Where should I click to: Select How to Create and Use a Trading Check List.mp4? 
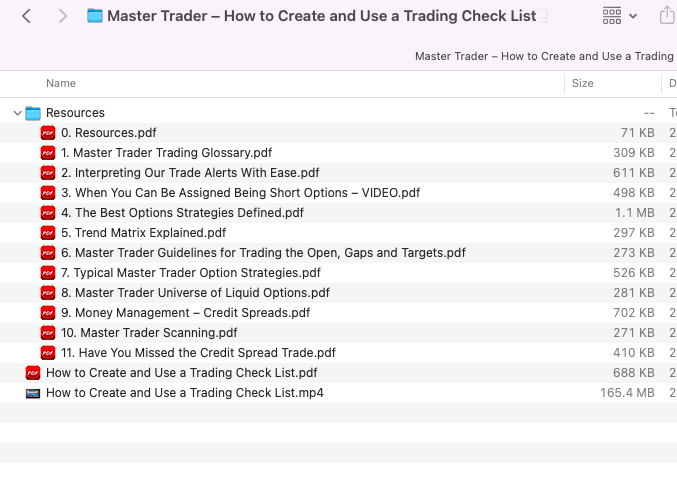pyautogui.click(x=338, y=393)
